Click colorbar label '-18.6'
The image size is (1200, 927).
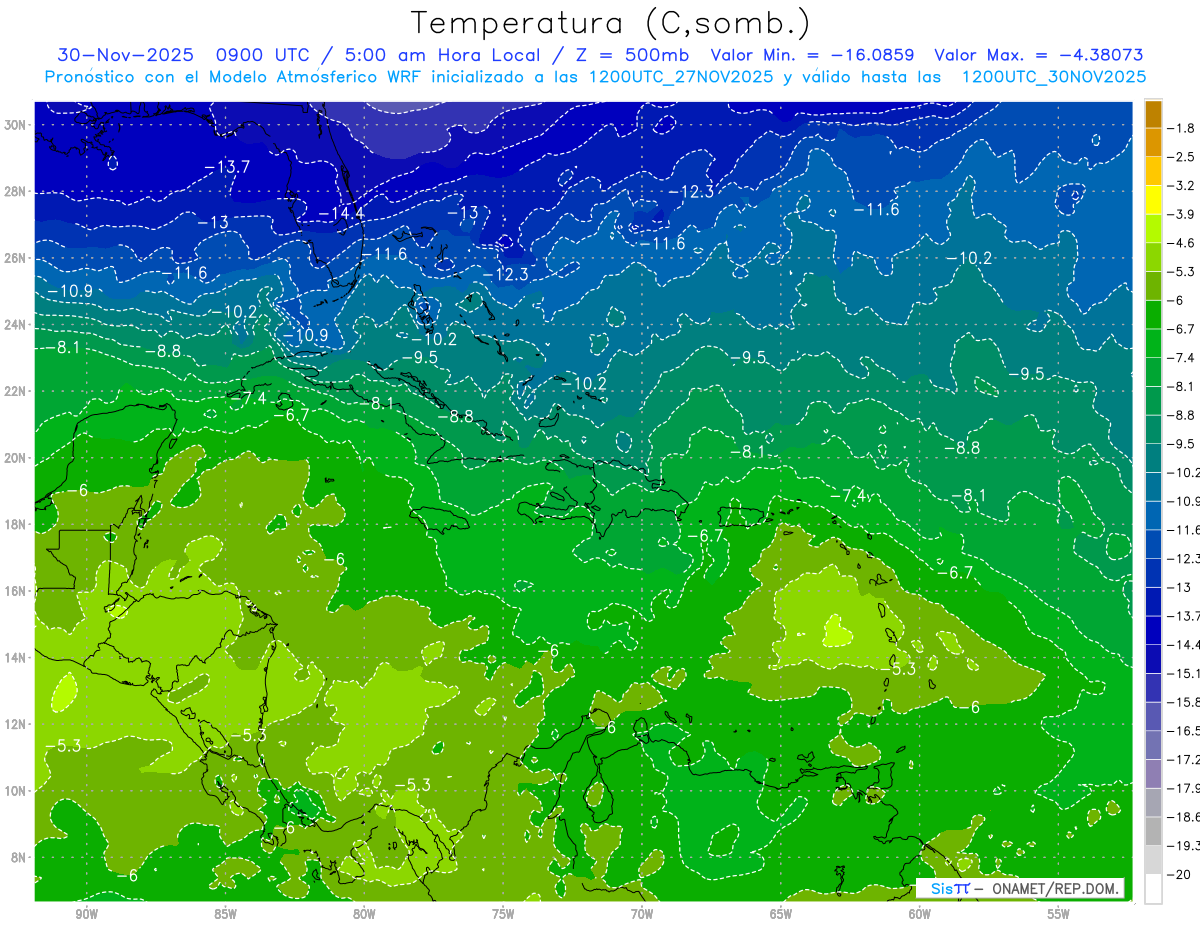pyautogui.click(x=1184, y=817)
